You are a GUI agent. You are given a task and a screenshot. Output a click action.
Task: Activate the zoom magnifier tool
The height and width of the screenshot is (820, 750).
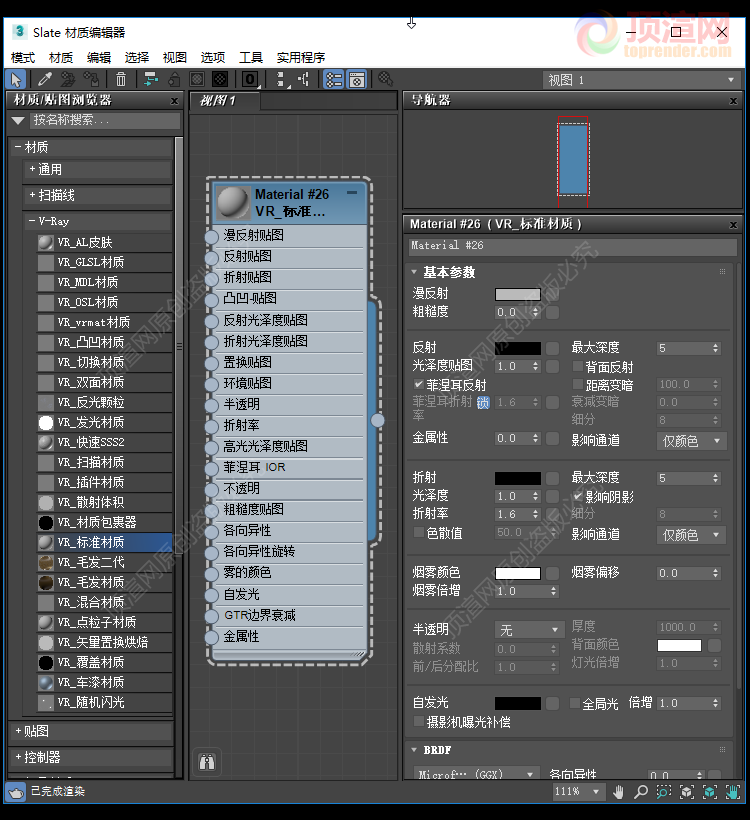click(x=641, y=792)
